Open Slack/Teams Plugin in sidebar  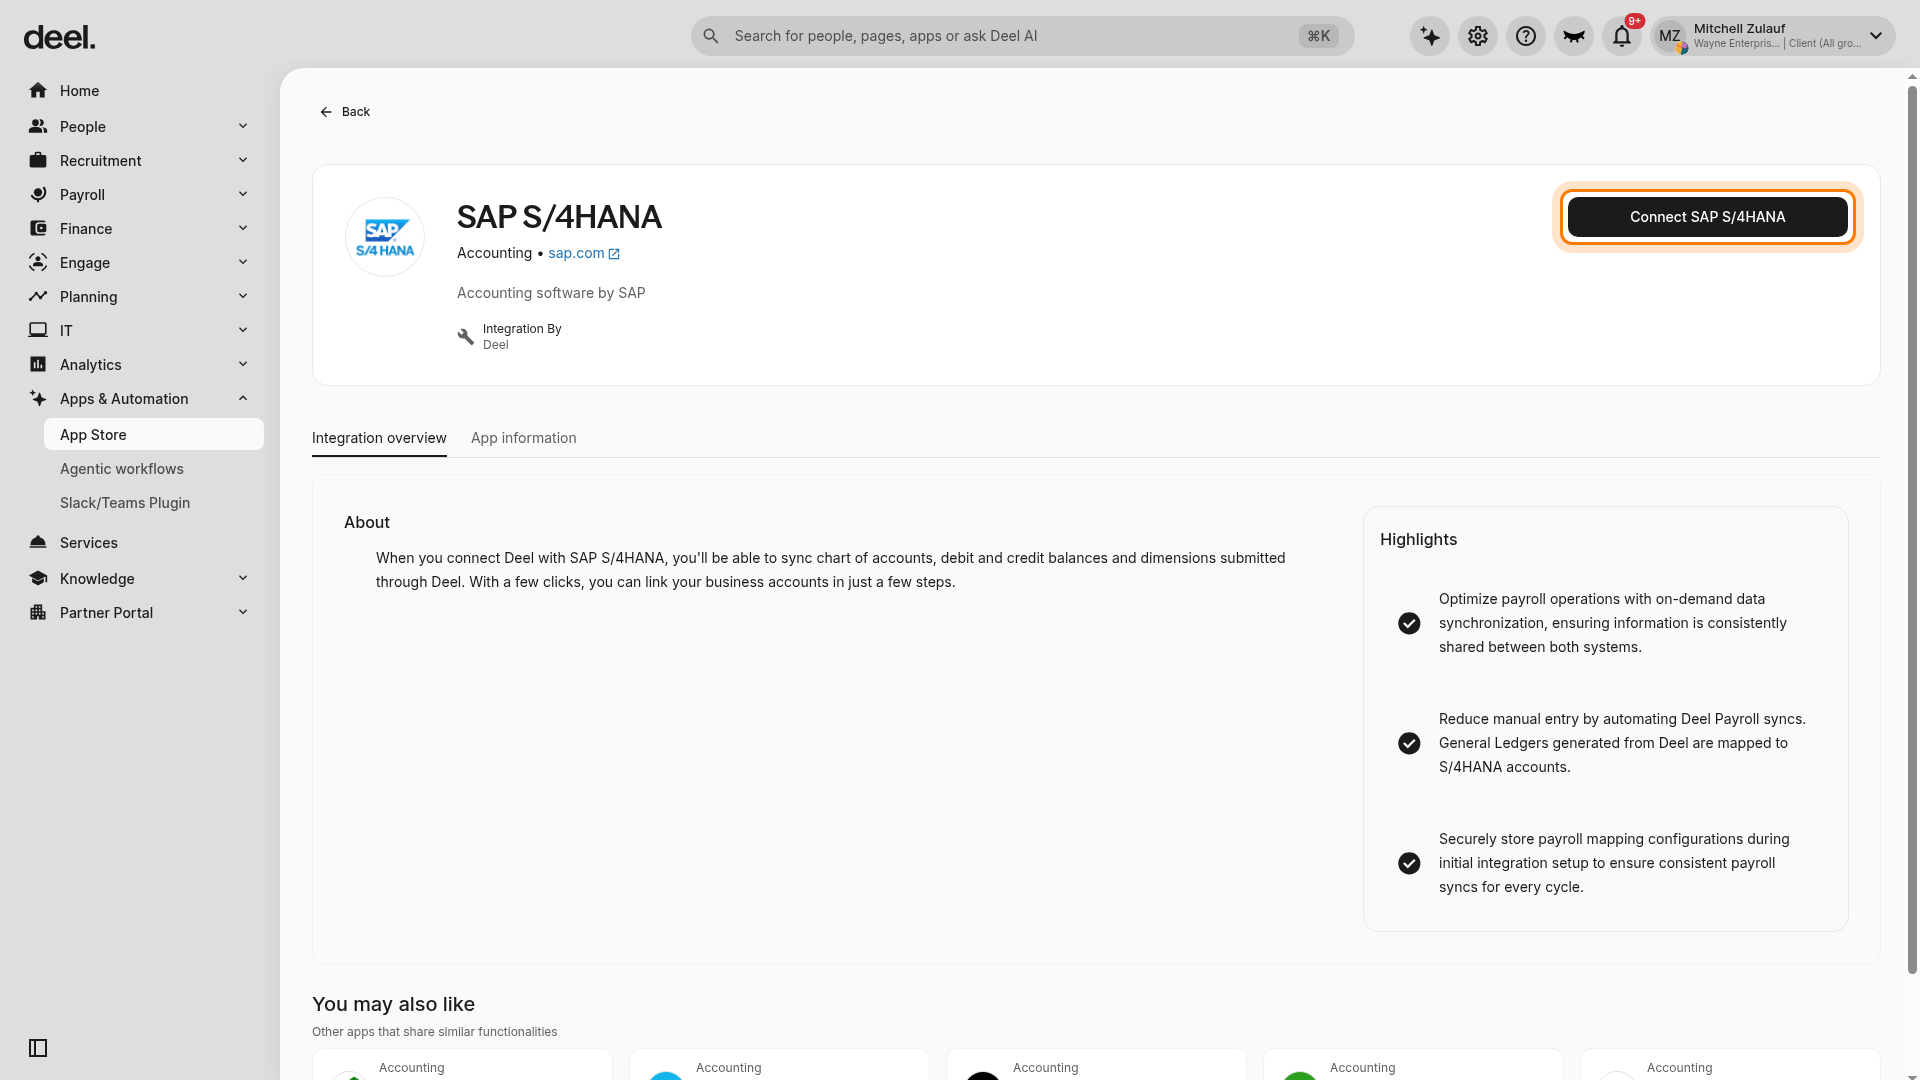(125, 503)
